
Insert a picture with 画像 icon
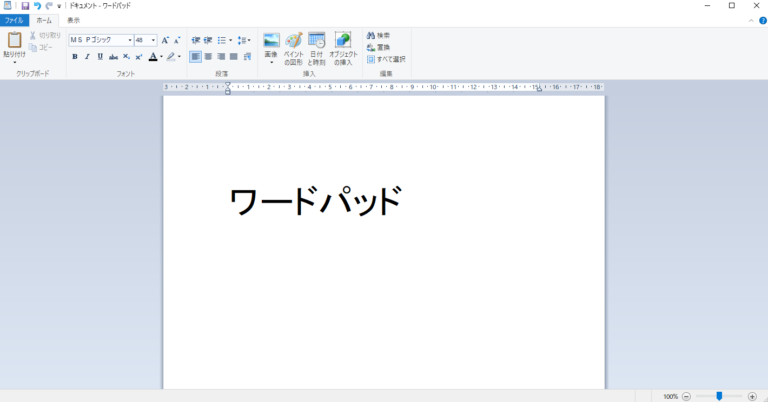pos(271,40)
